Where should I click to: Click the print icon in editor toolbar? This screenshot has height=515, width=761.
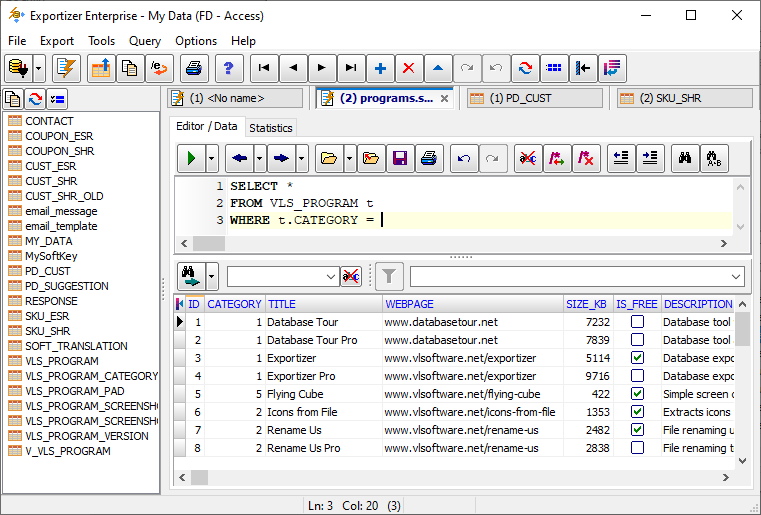click(429, 158)
